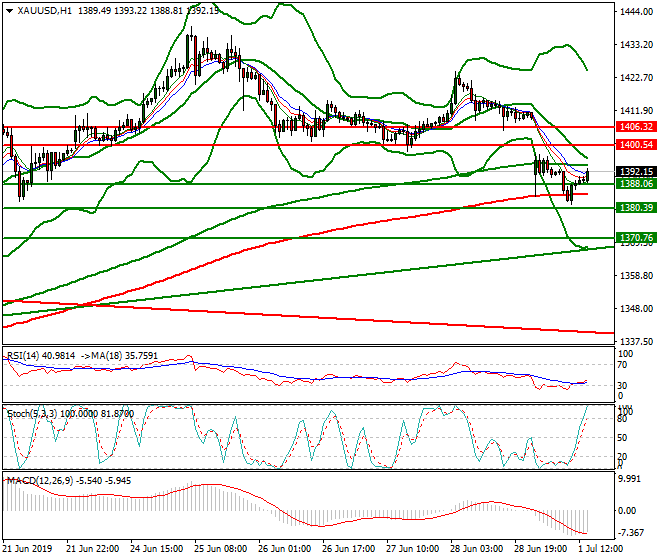Click the 1406.32 red price level label

point(636,126)
